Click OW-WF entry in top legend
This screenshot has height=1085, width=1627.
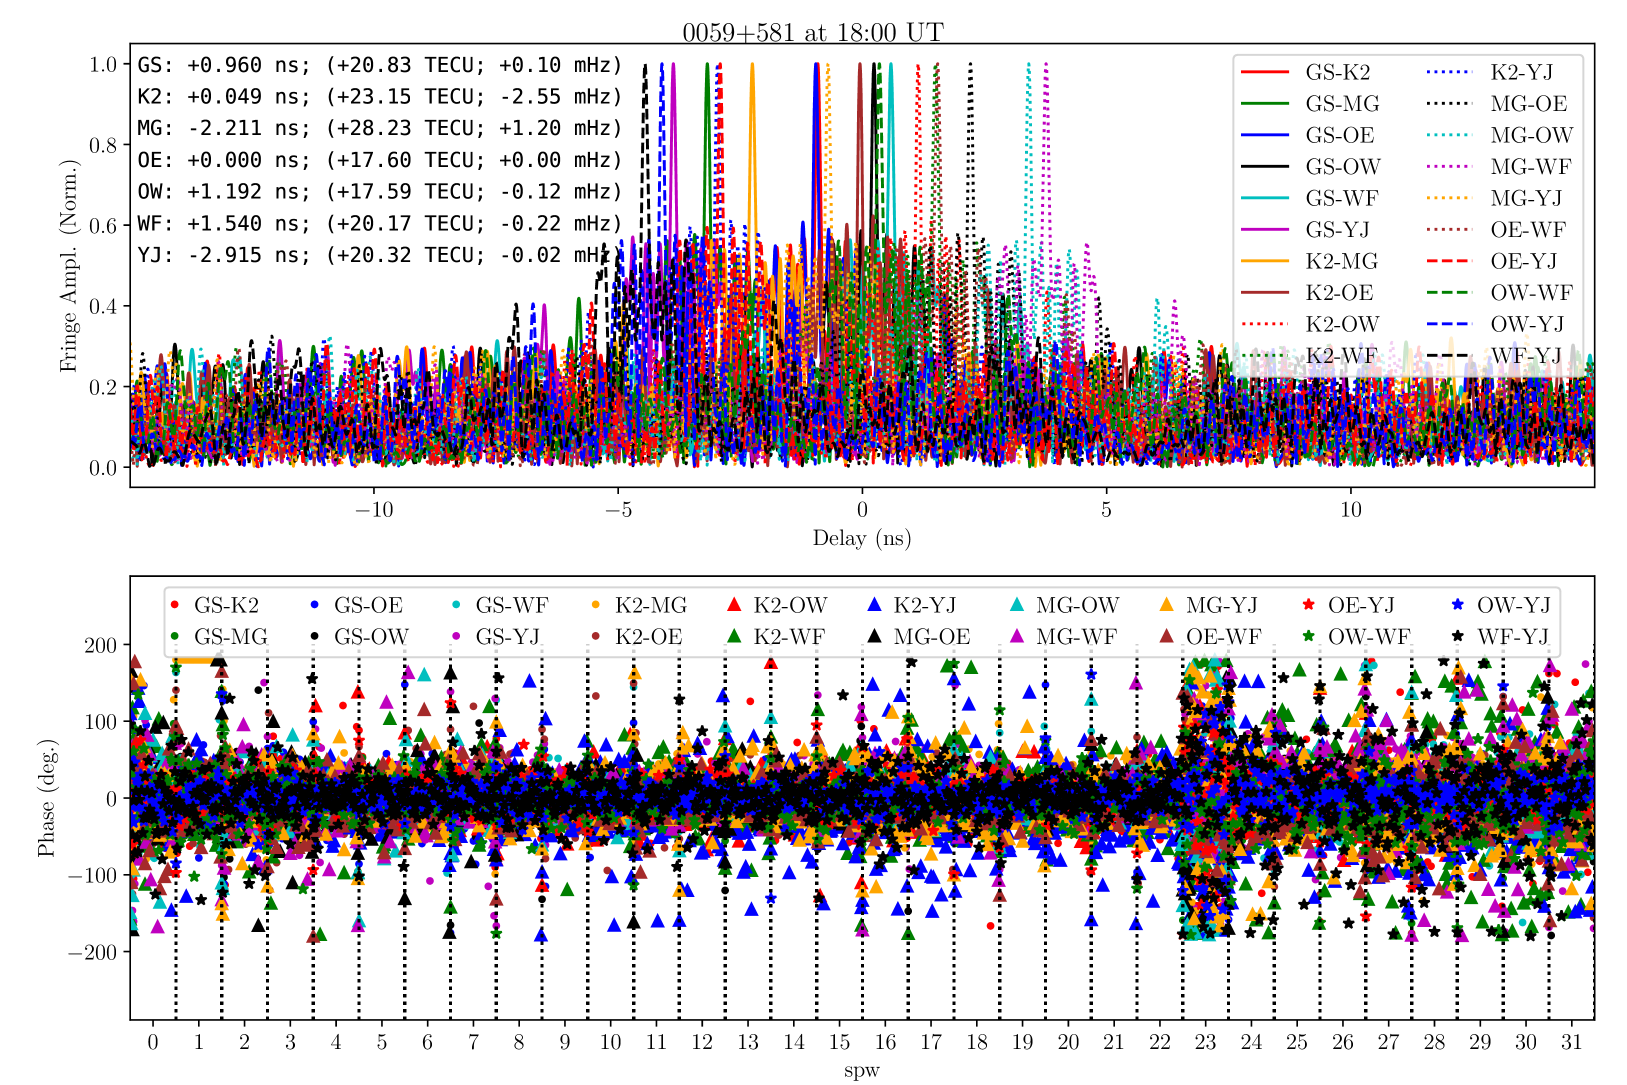(1500, 293)
